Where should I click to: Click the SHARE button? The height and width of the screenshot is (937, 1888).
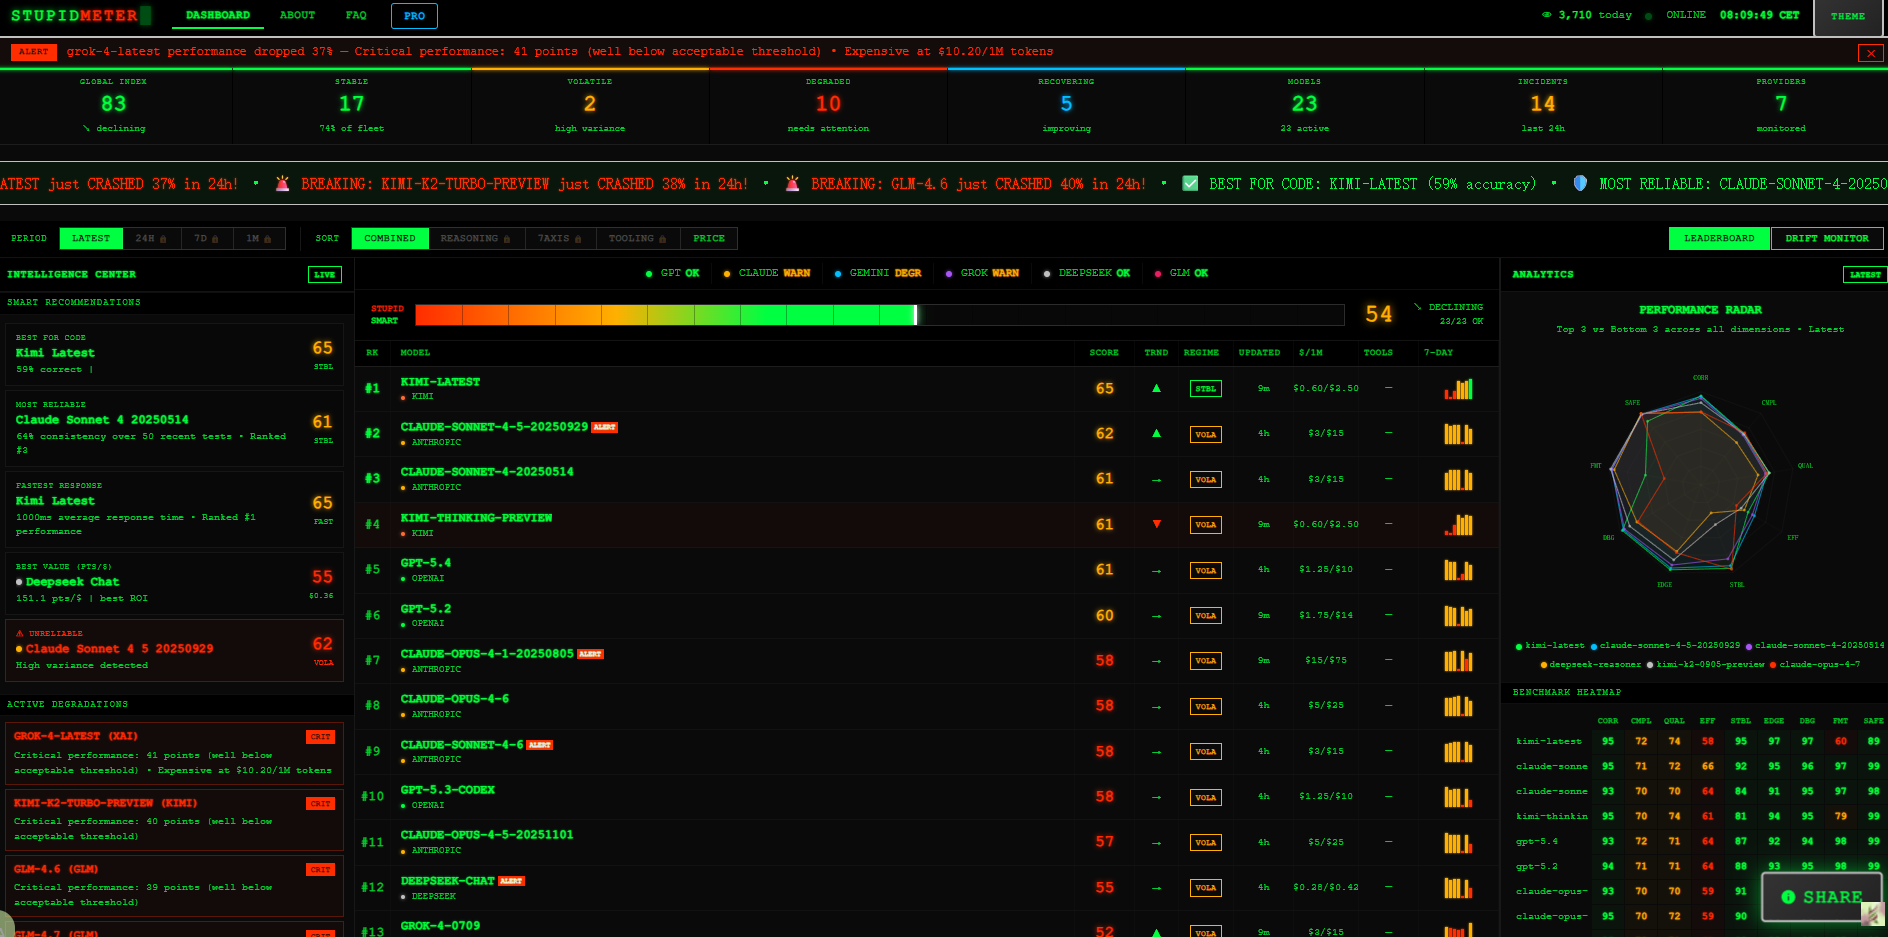pyautogui.click(x=1822, y=897)
